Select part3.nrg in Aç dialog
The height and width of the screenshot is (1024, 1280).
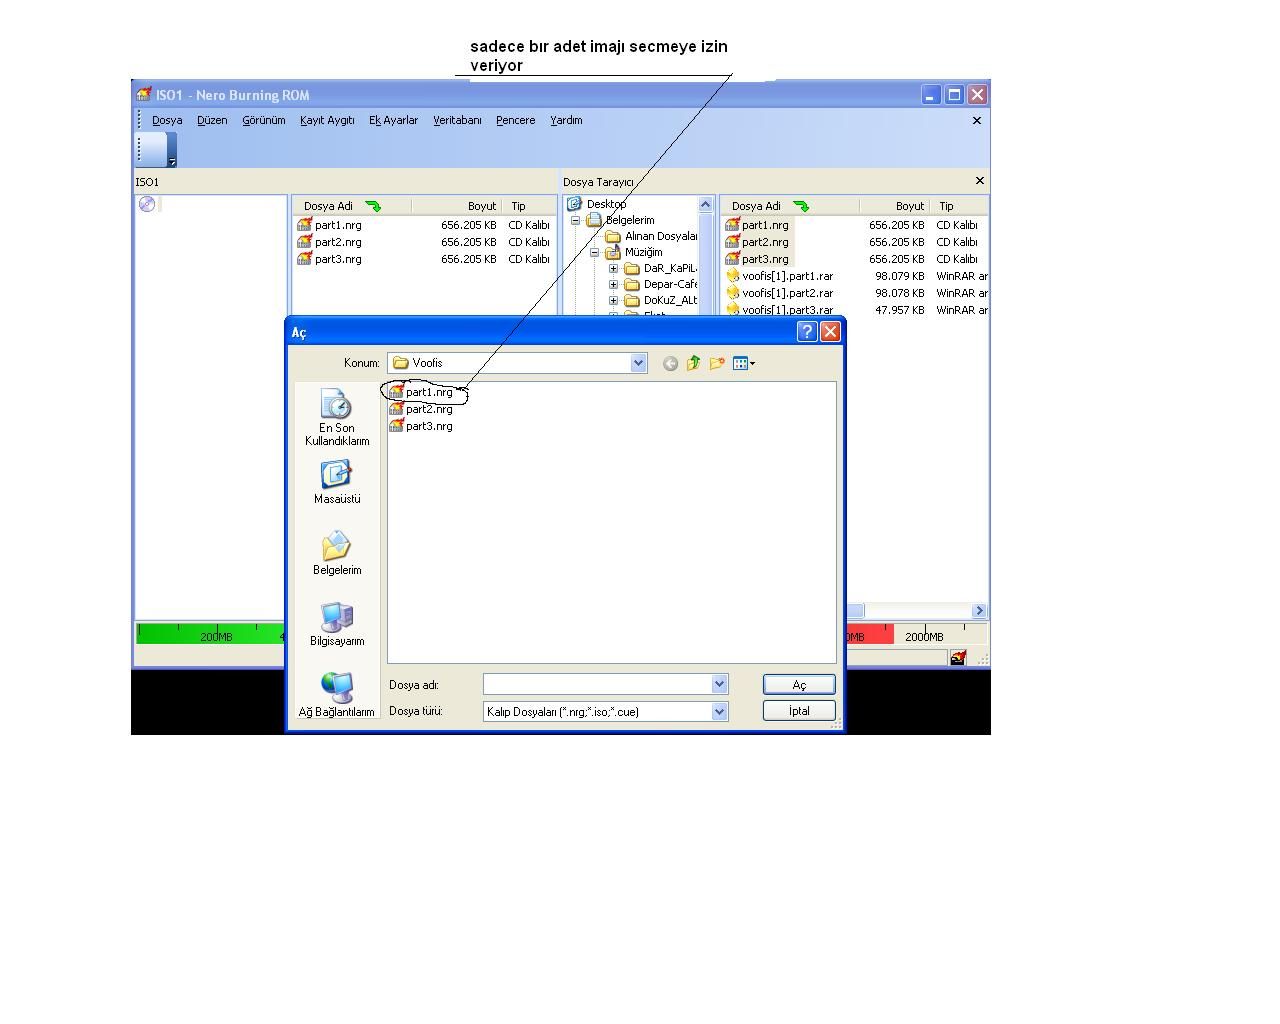(421, 426)
